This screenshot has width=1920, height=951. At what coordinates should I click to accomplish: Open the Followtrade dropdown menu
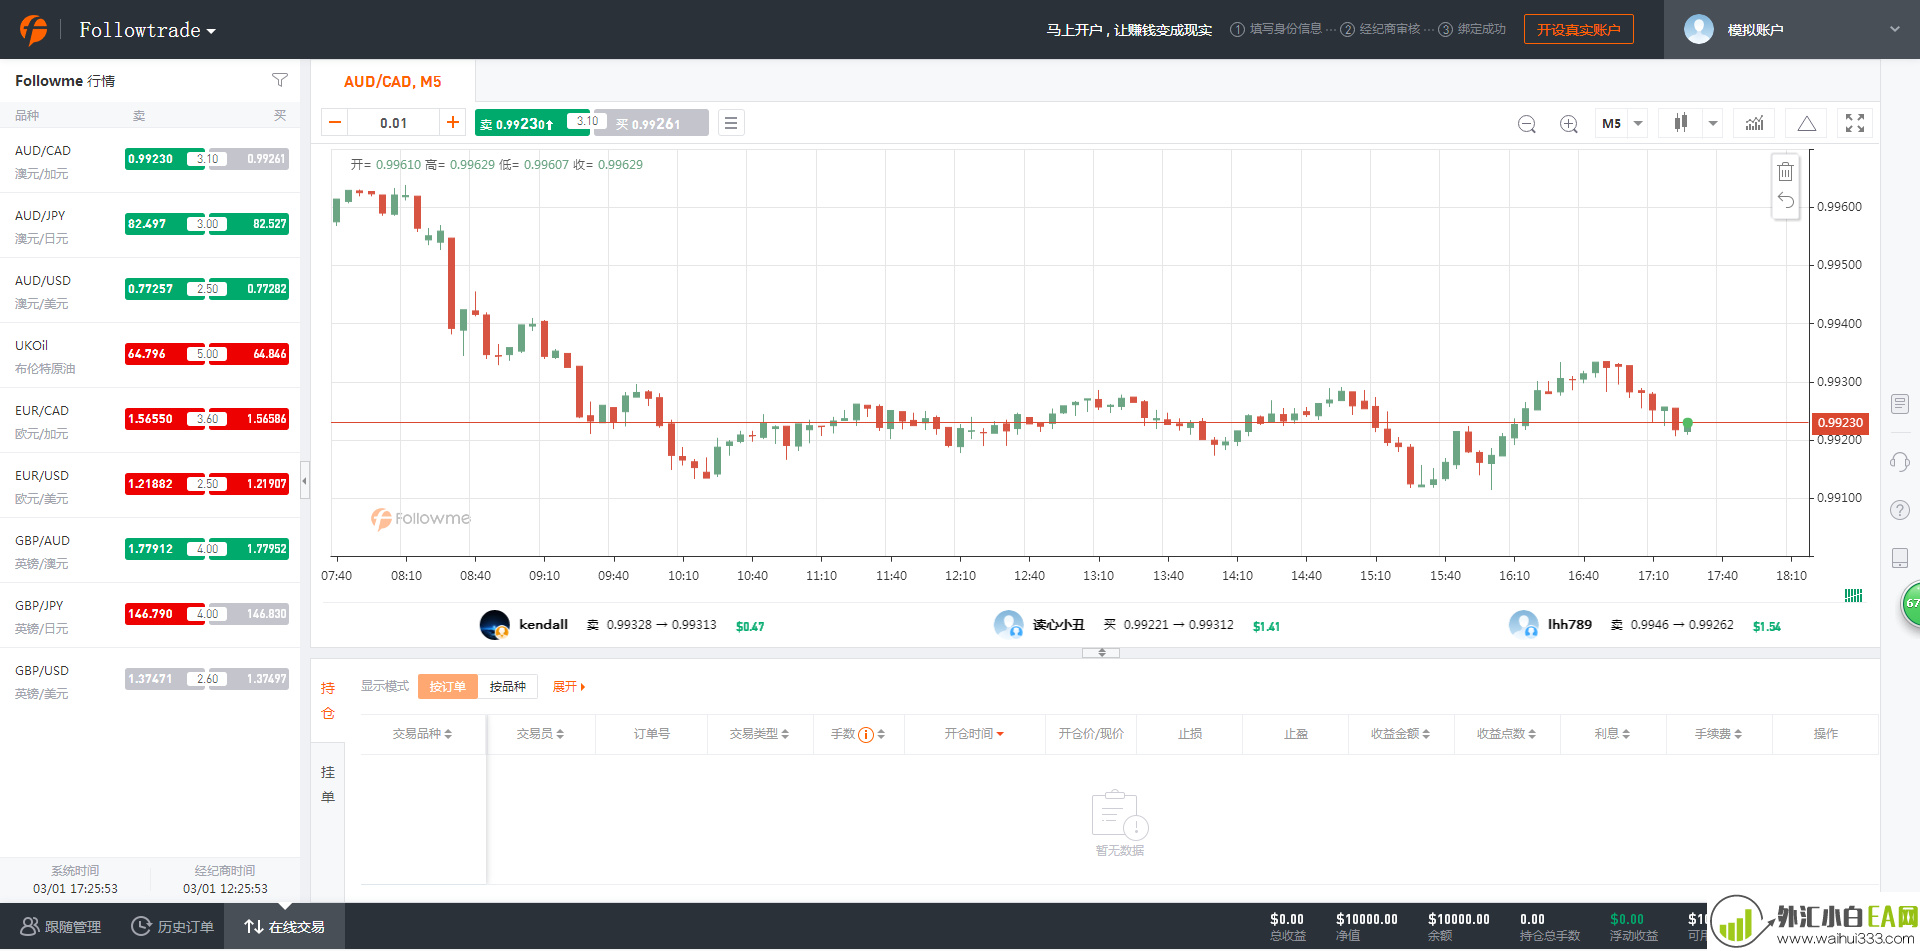point(147,30)
